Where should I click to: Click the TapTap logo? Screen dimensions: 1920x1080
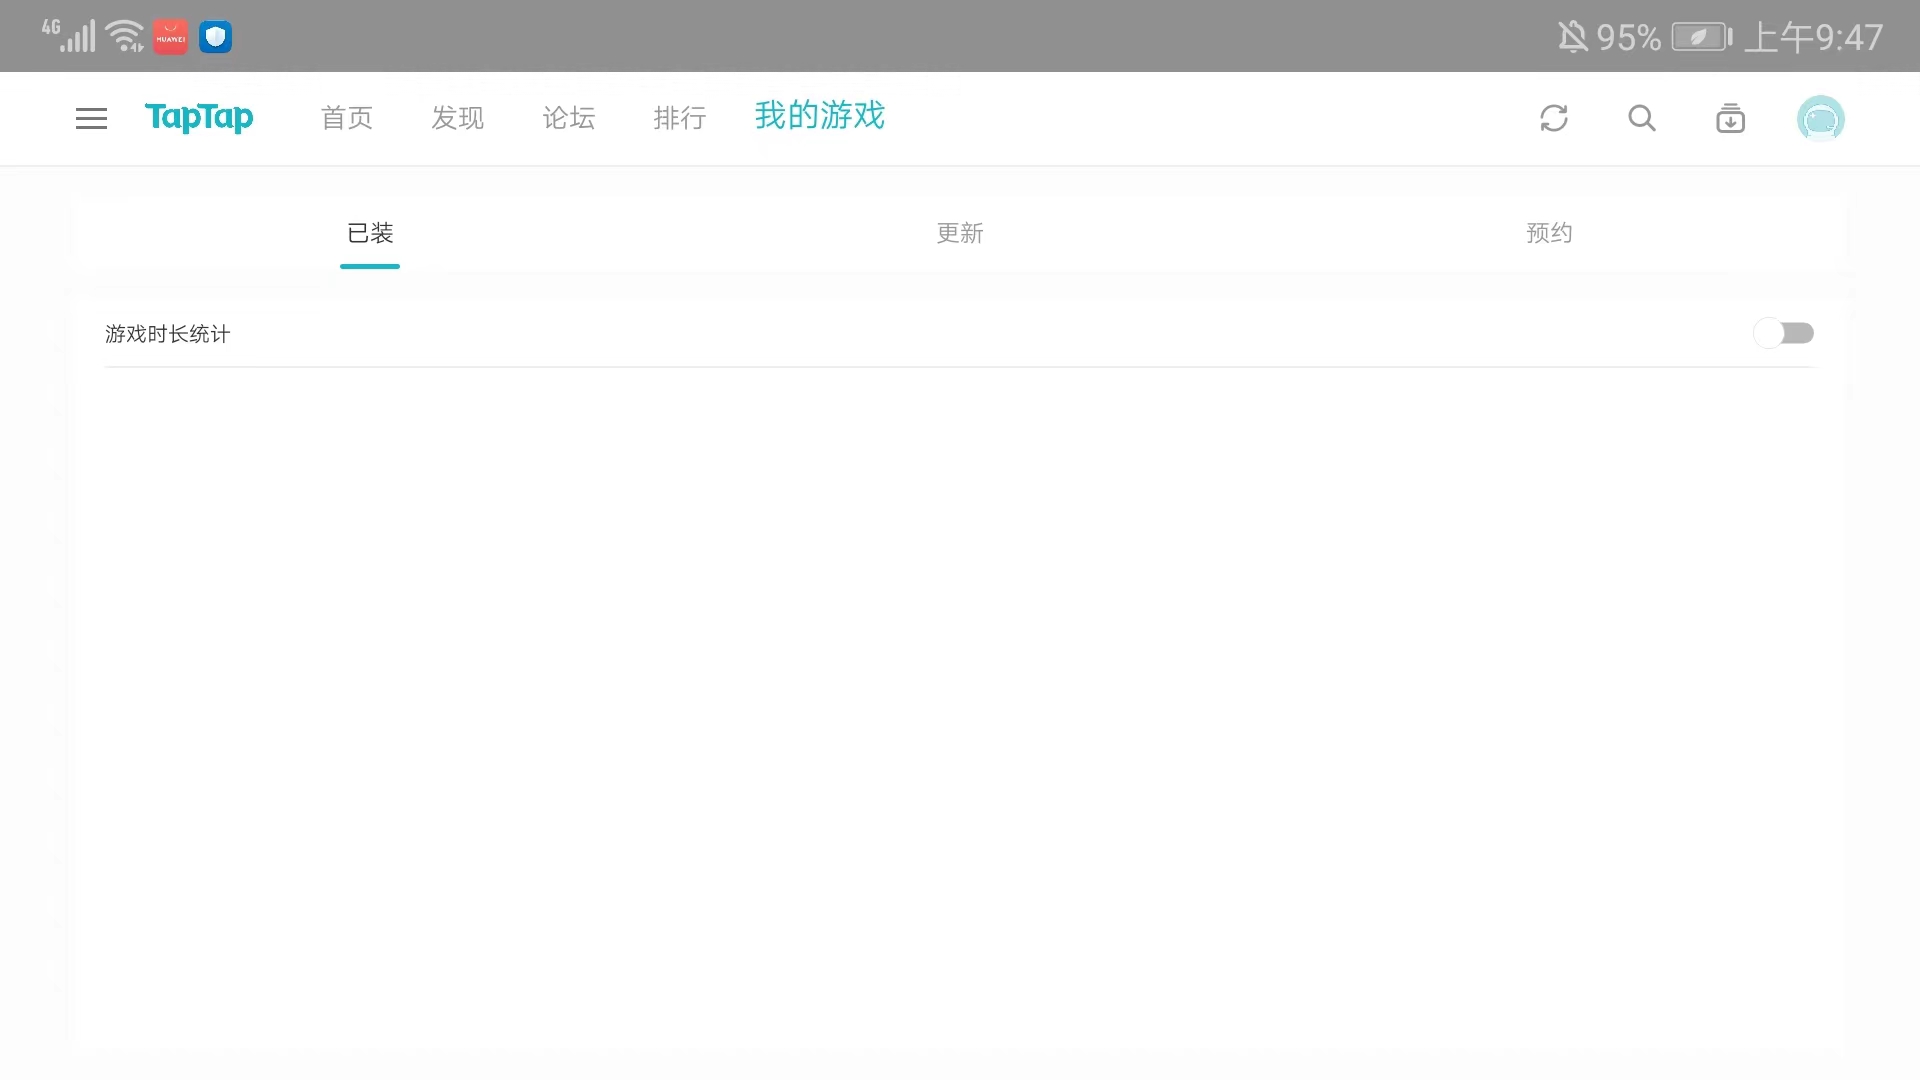(199, 118)
